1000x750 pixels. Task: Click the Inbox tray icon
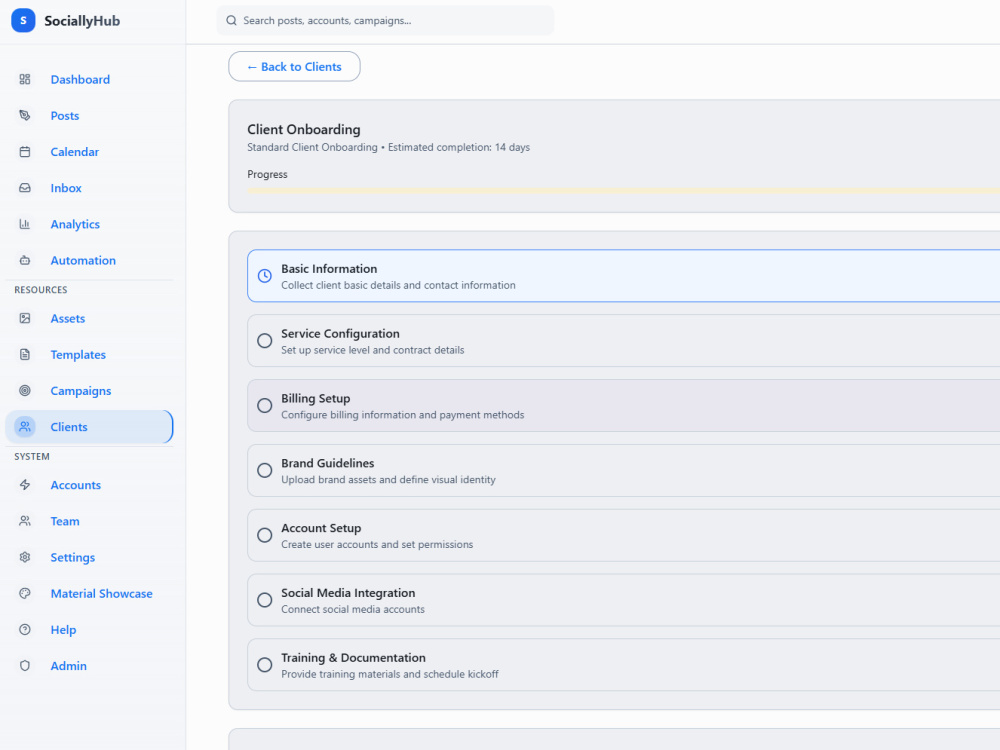pos(25,188)
